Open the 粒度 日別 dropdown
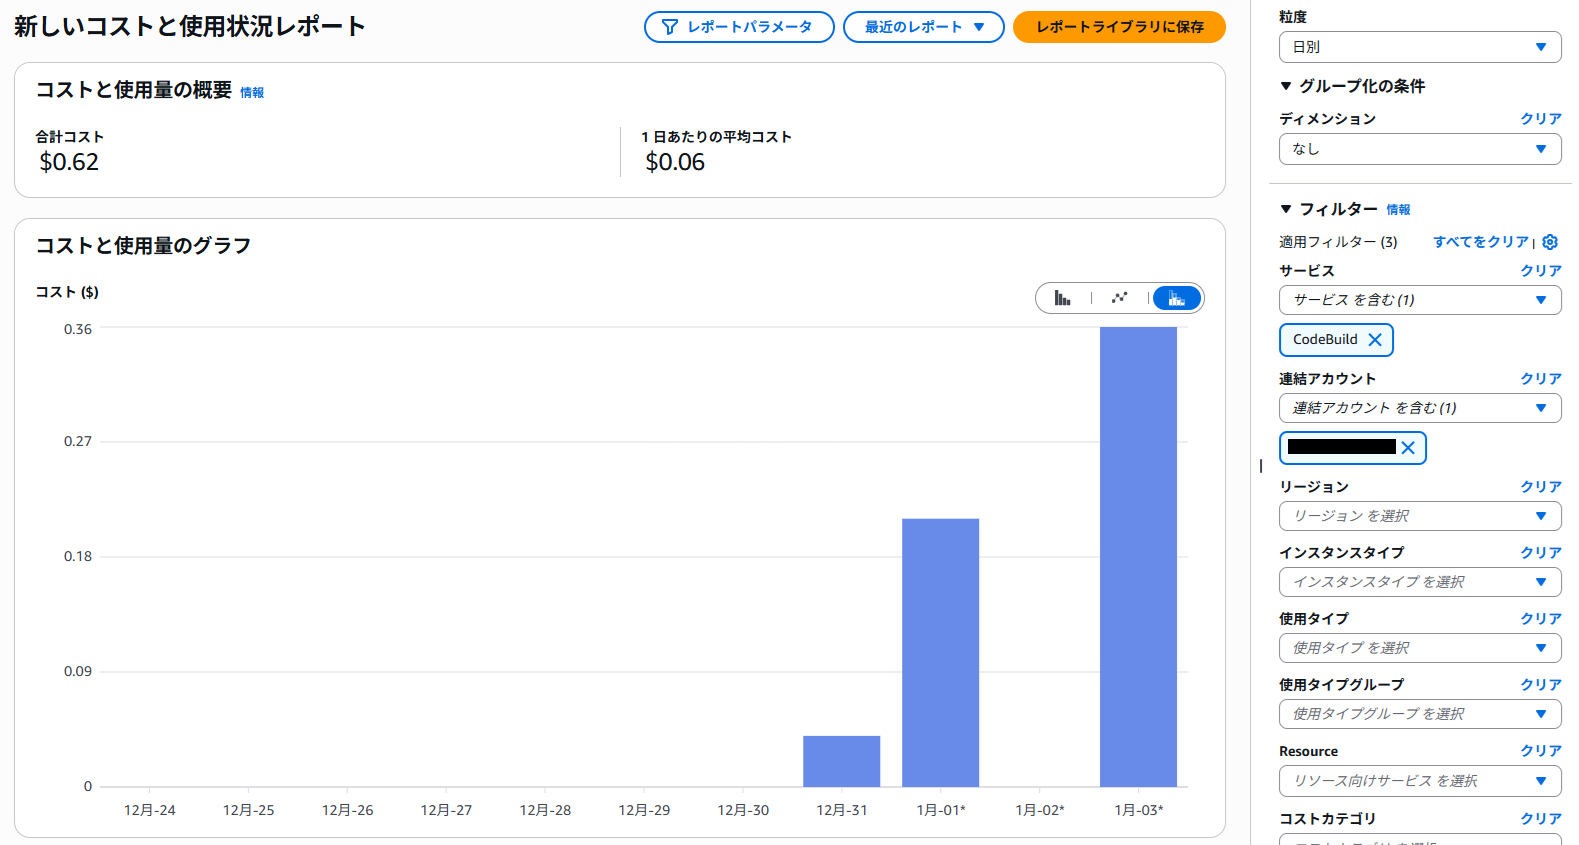 point(1420,47)
